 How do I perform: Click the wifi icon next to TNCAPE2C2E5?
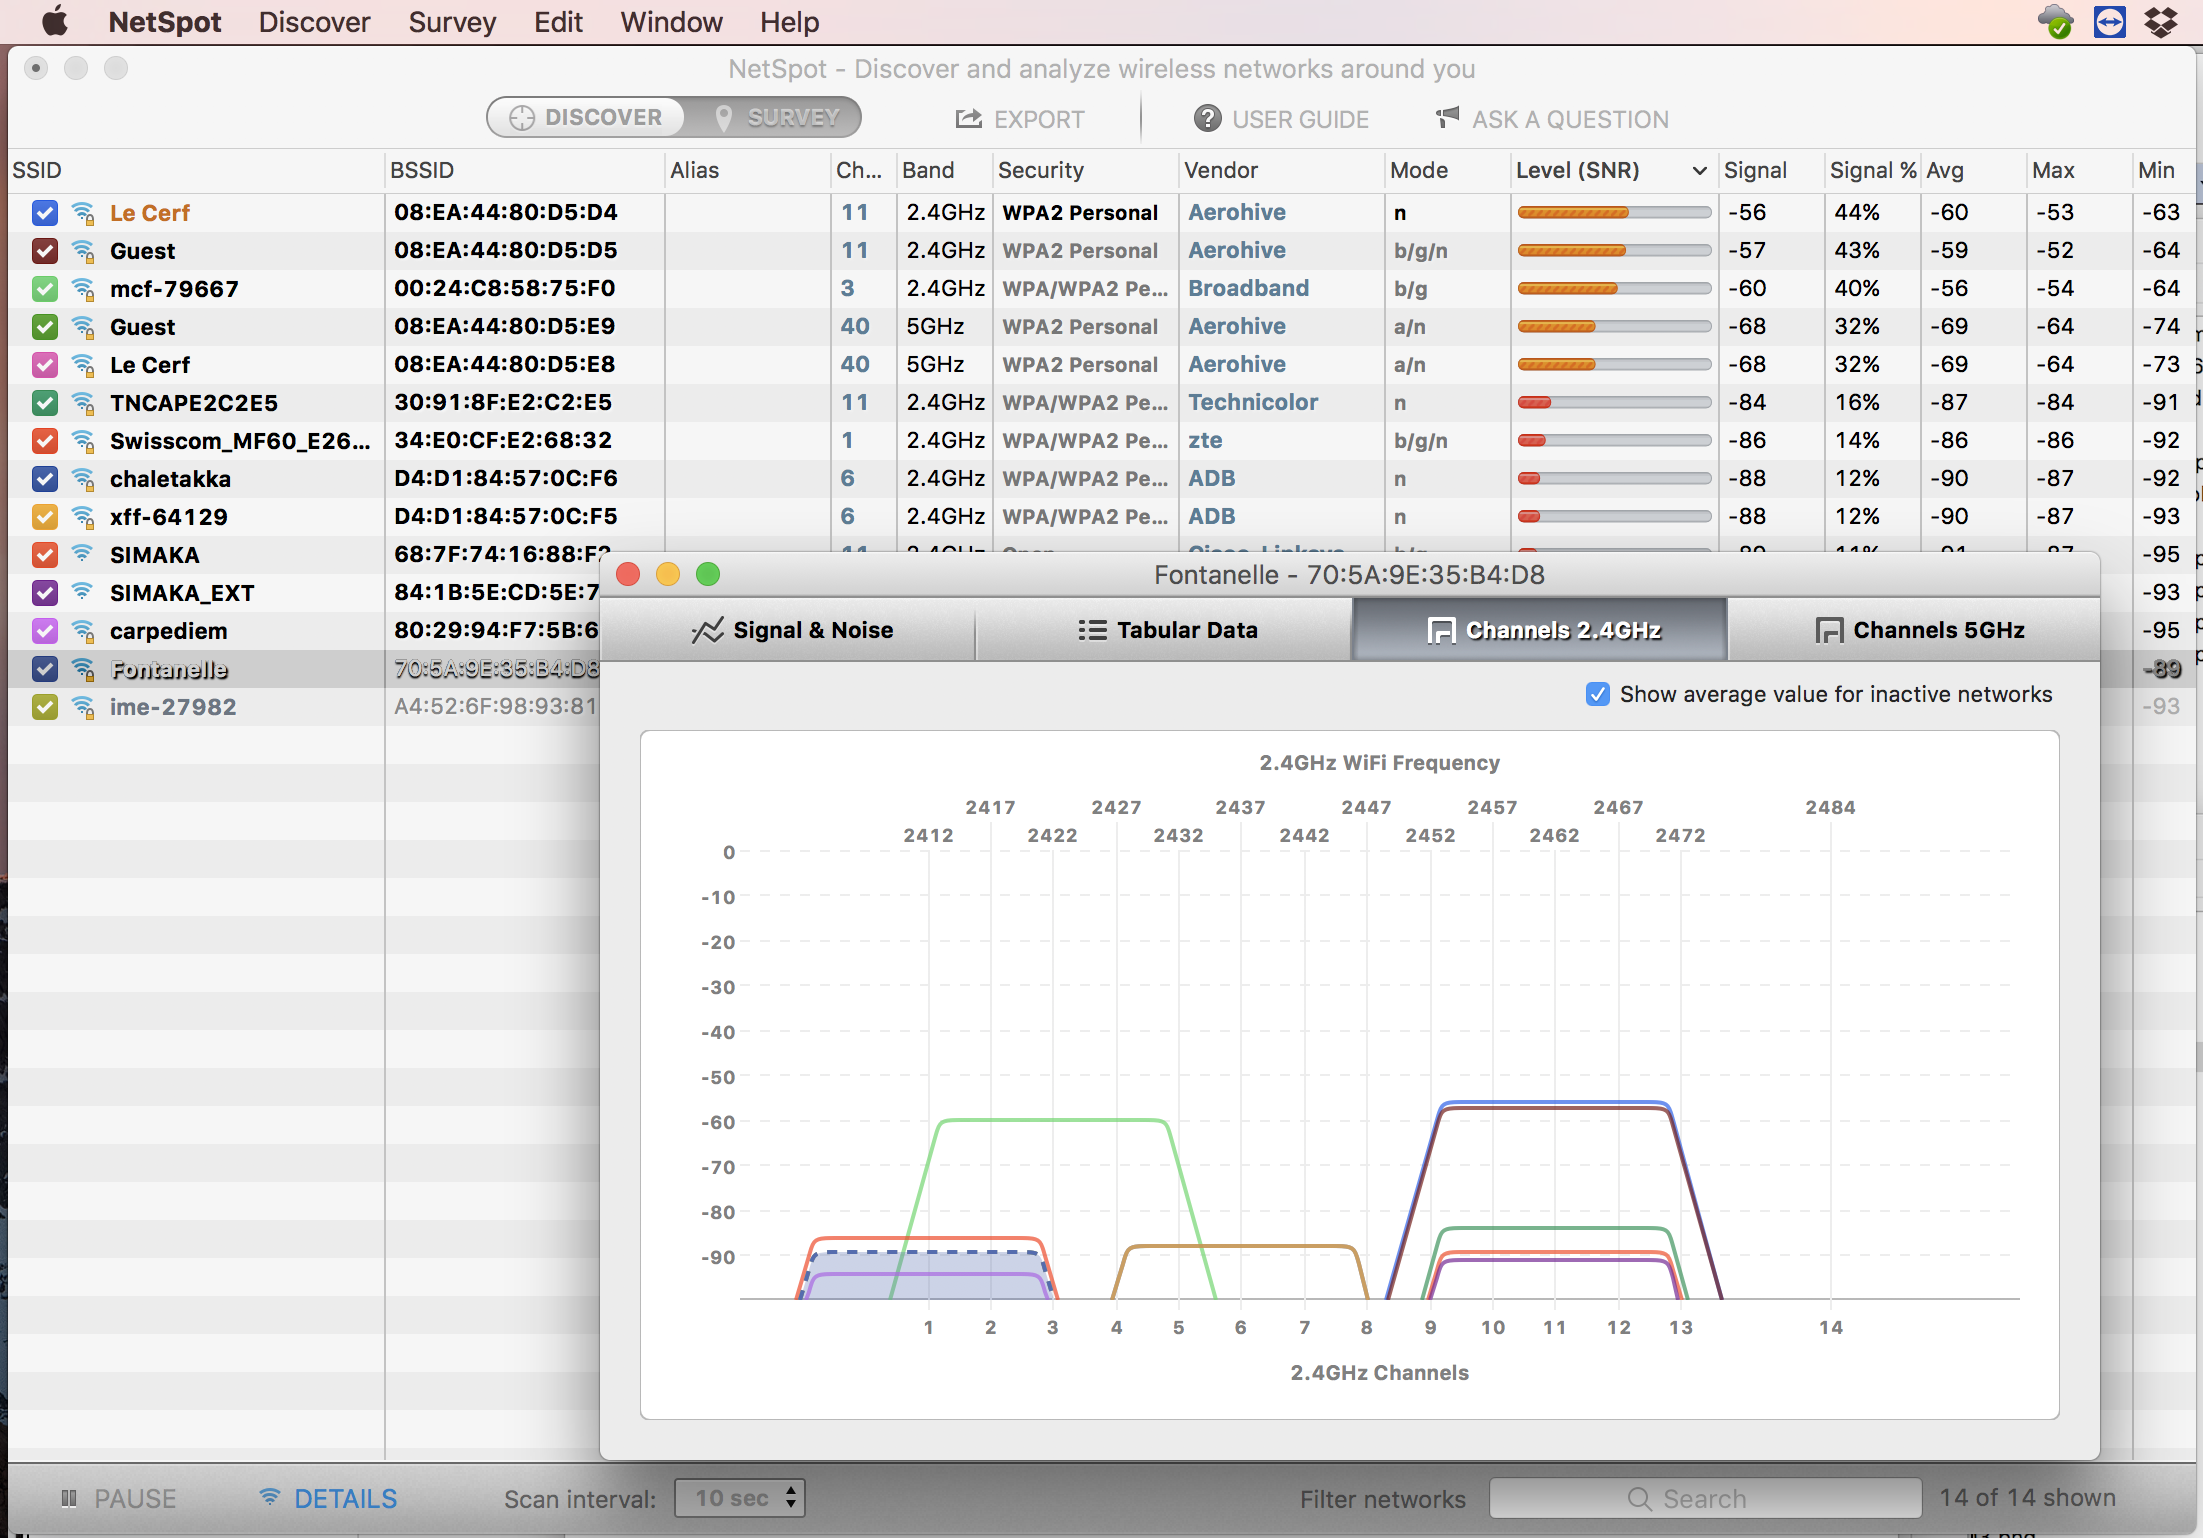pyautogui.click(x=84, y=403)
